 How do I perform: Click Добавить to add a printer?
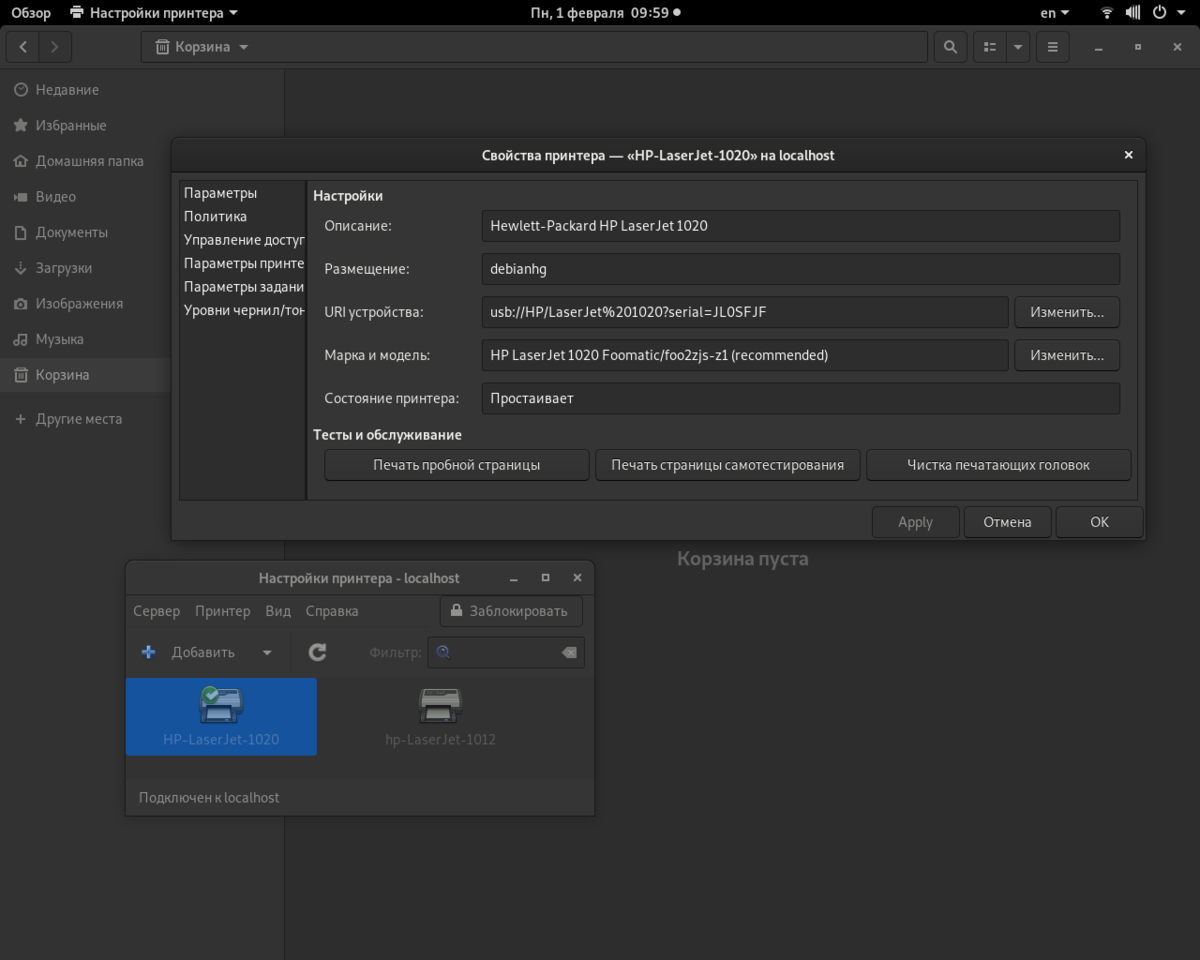(x=190, y=652)
